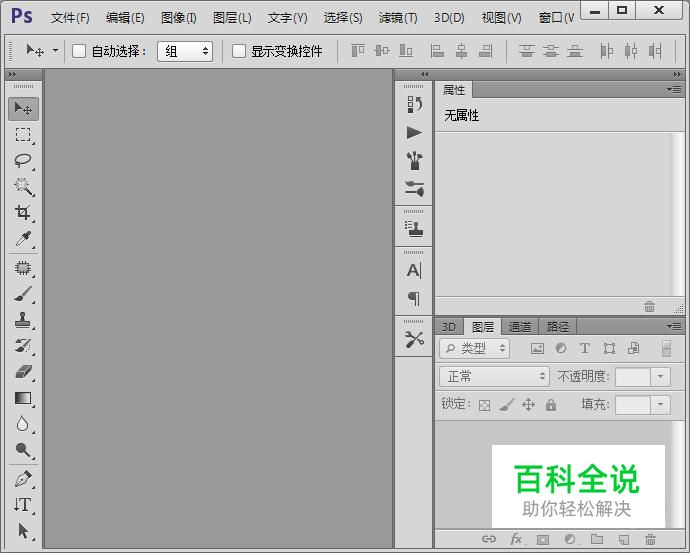
Task: Enable the 自动选择 checkbox
Action: (79, 51)
